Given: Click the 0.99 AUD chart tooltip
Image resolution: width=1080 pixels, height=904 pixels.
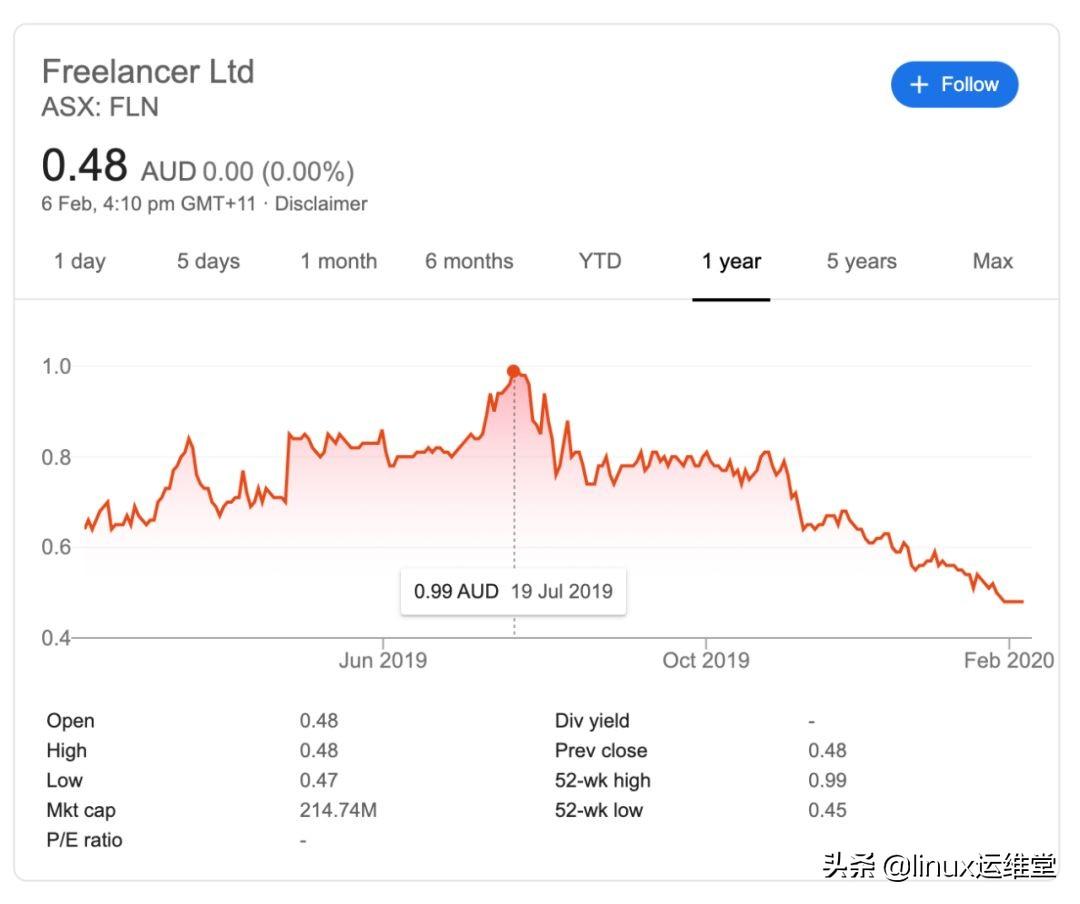Looking at the screenshot, I should click(x=513, y=591).
